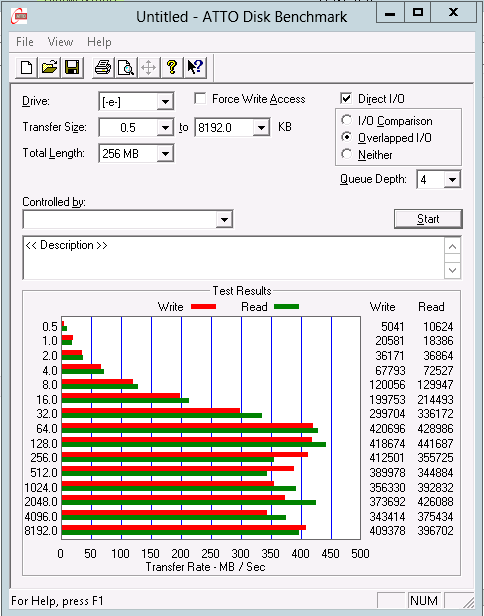This screenshot has width=484, height=616.
Task: Click the Description scrollbar up arrow
Action: click(x=453, y=247)
